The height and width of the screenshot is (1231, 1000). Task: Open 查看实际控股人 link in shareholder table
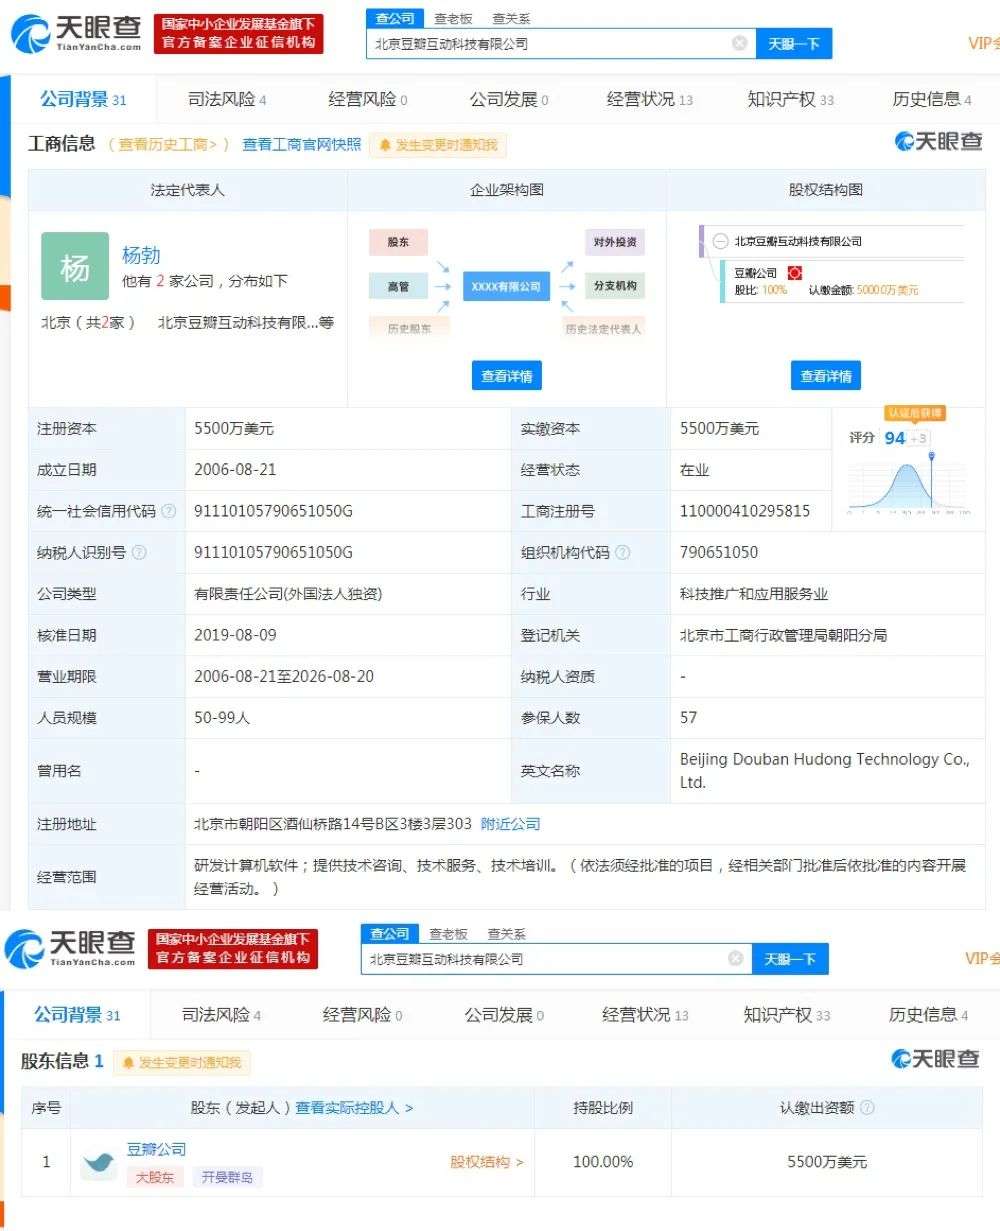(354, 1108)
